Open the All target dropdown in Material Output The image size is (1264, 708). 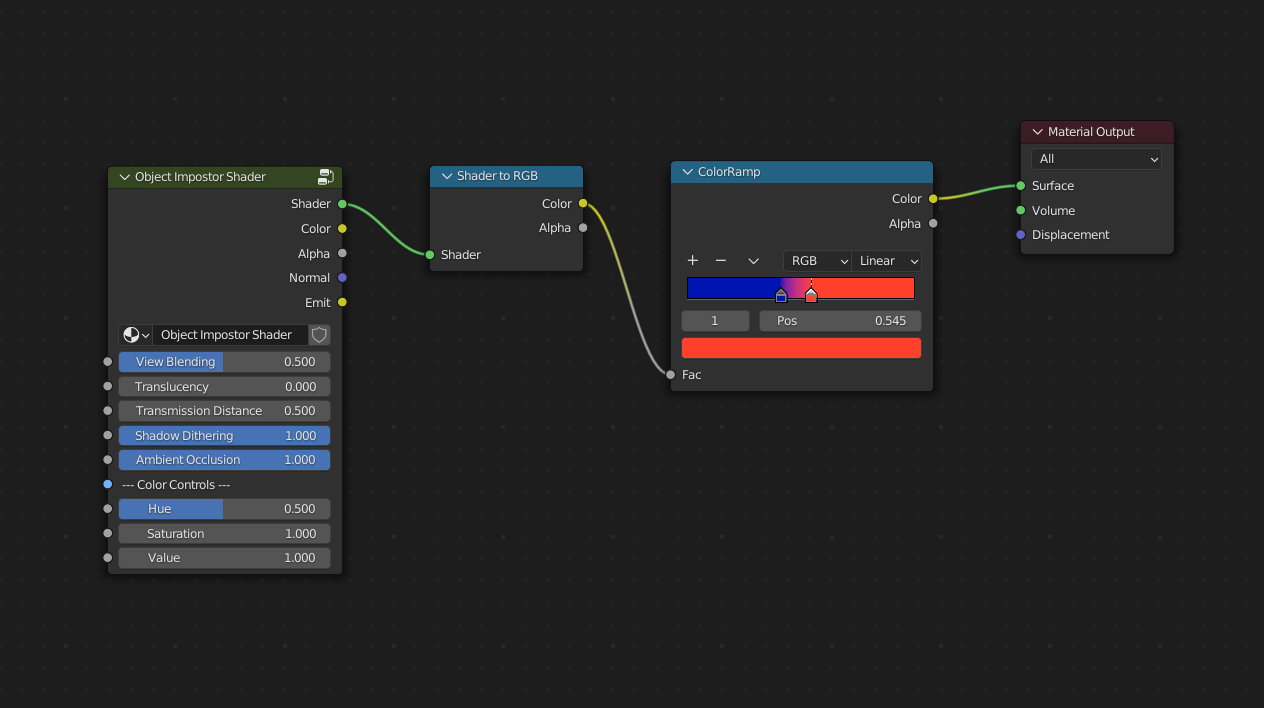1096,159
